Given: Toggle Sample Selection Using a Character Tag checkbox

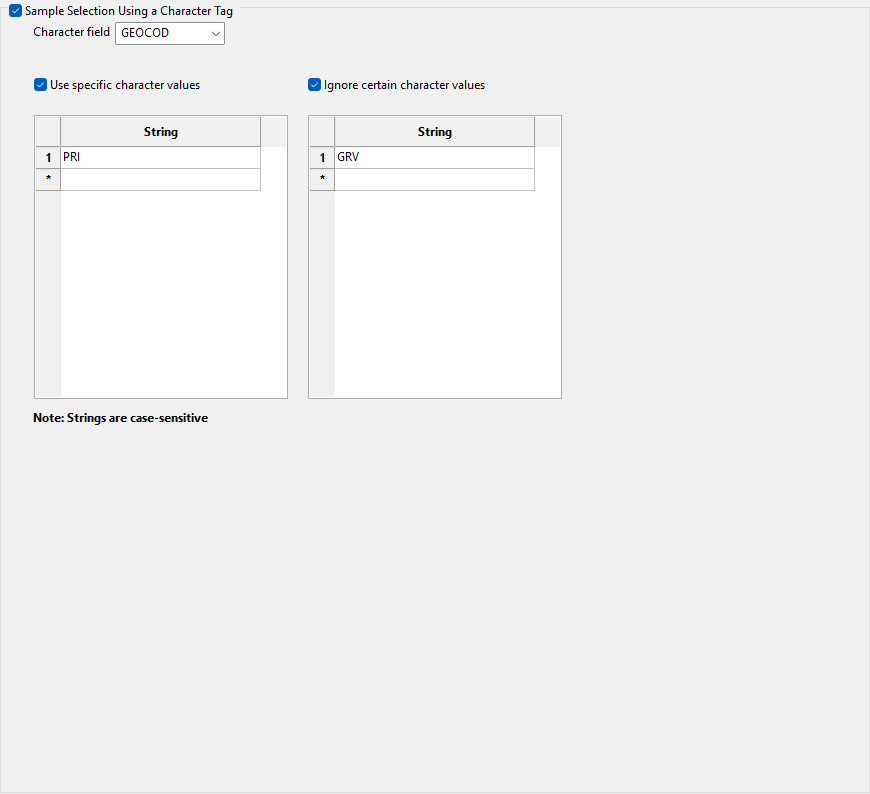Looking at the screenshot, I should [x=16, y=11].
